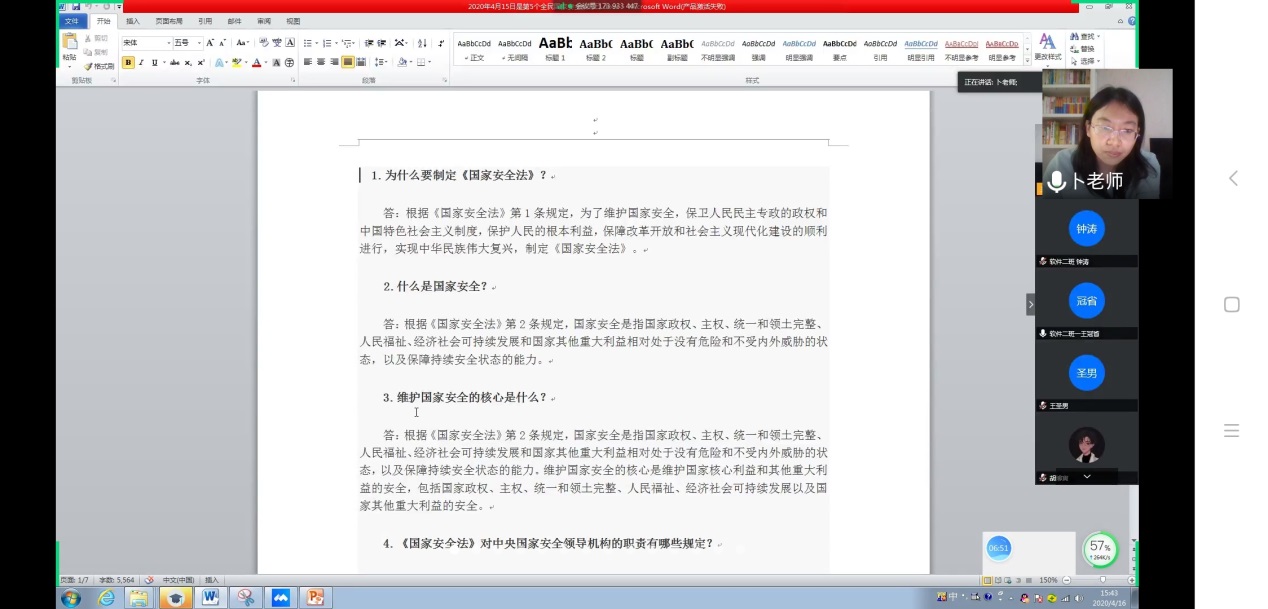This screenshot has height=609, width=1268.
Task: Click the Format Painter (格式刷) button
Action: tap(100, 66)
